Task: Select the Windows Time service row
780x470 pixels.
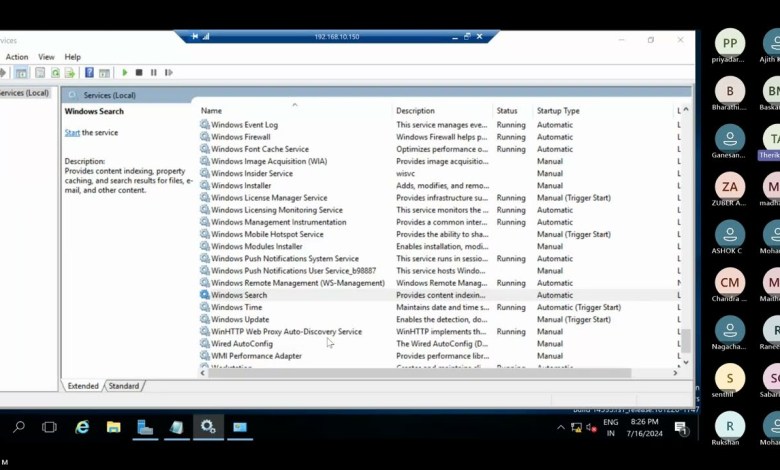Action: [438, 307]
